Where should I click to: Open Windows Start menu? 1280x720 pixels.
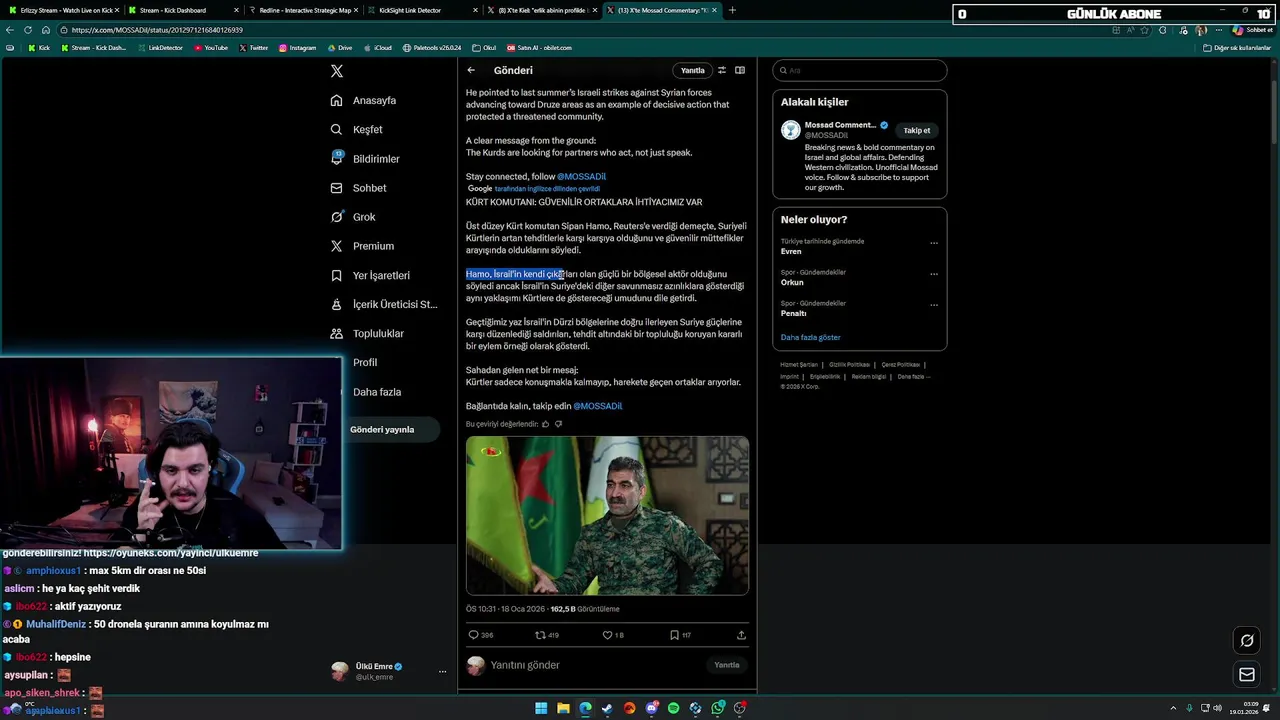[x=541, y=708]
